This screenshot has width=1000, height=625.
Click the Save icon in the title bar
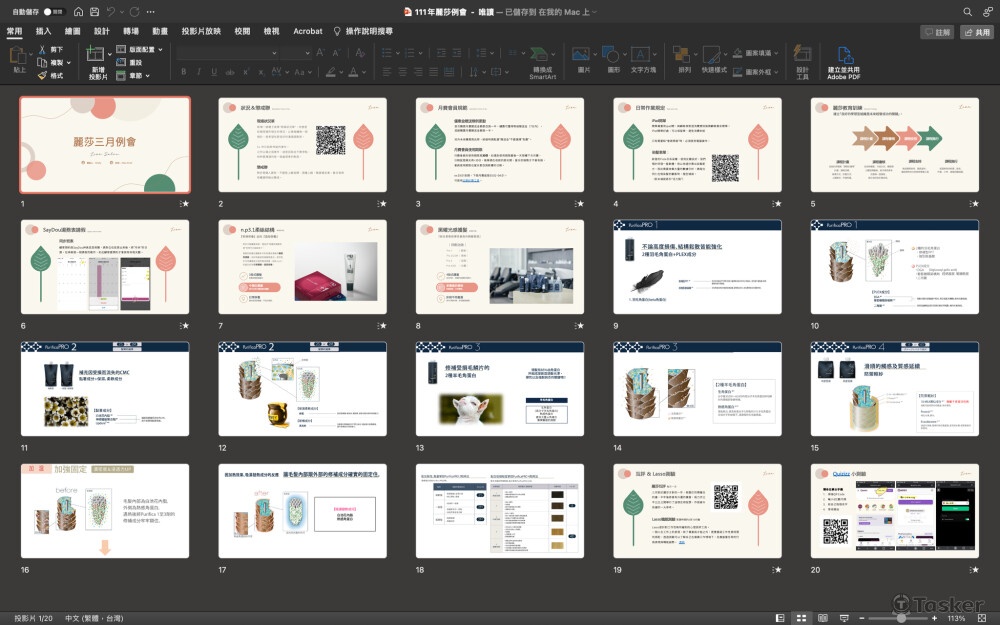[x=93, y=11]
